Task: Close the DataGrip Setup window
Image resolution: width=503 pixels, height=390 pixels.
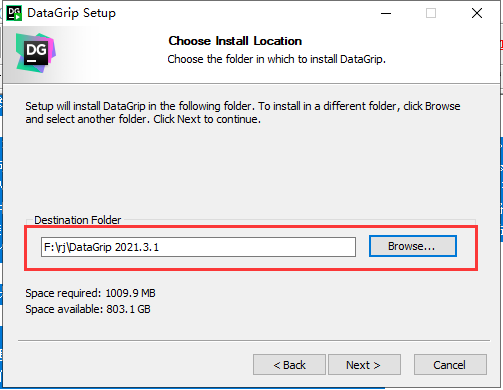Action: tap(477, 13)
